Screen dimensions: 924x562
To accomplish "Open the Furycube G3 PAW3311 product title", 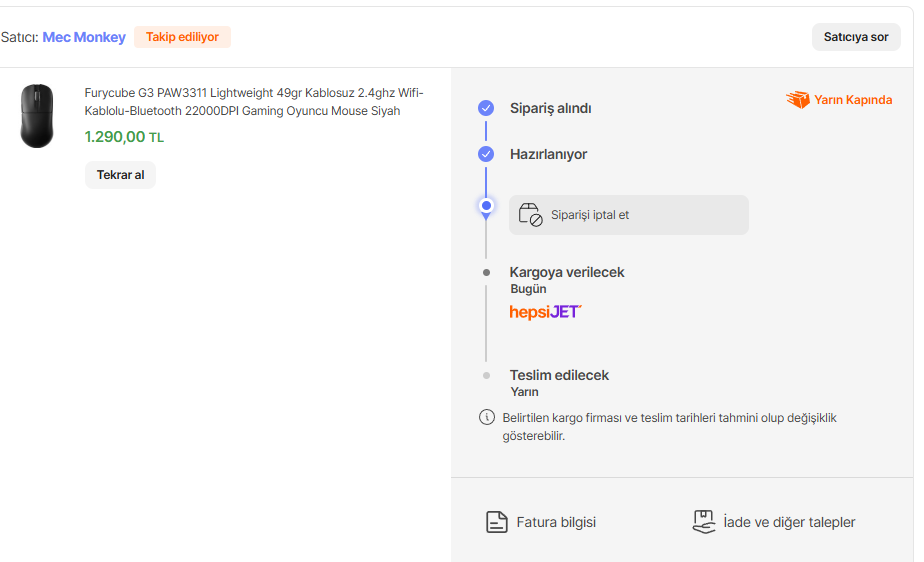I will 254,102.
